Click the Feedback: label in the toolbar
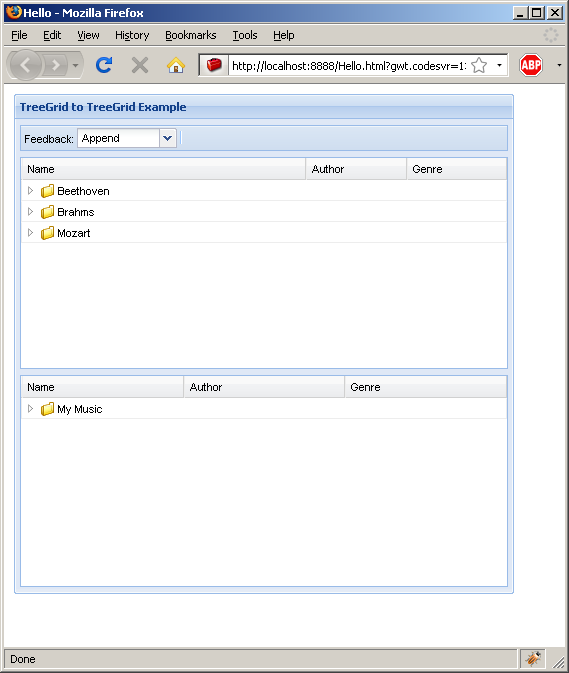The image size is (569, 673). [x=48, y=139]
